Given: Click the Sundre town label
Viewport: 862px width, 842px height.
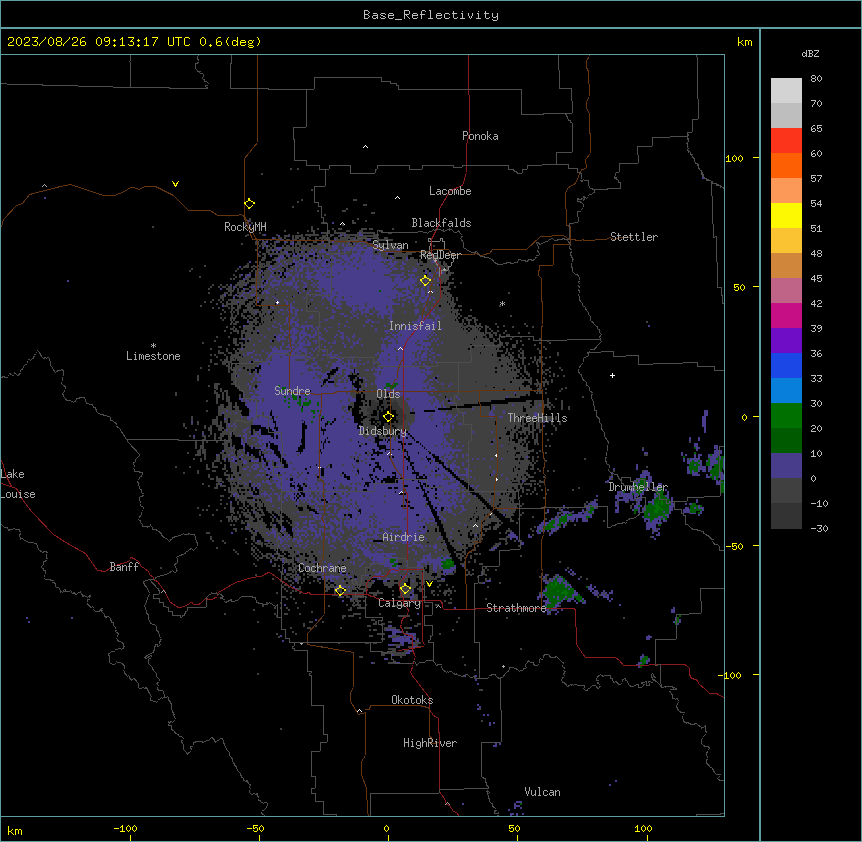Looking at the screenshot, I should (292, 391).
